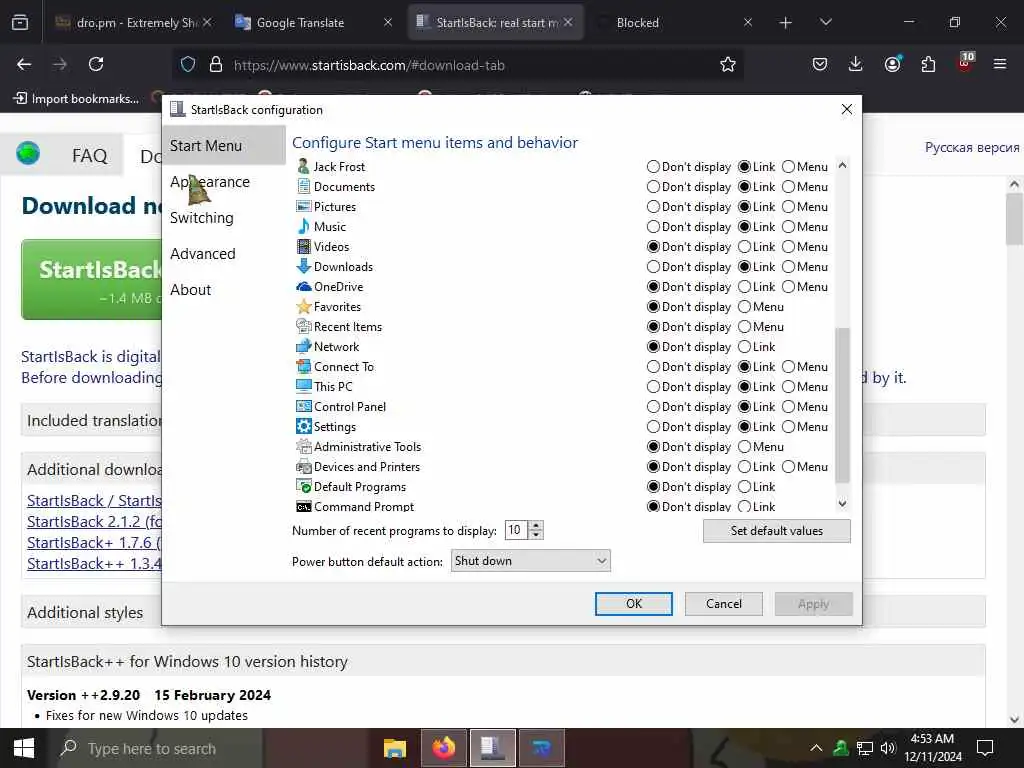
Task: Bookmark page with the star icon
Action: [x=728, y=65]
